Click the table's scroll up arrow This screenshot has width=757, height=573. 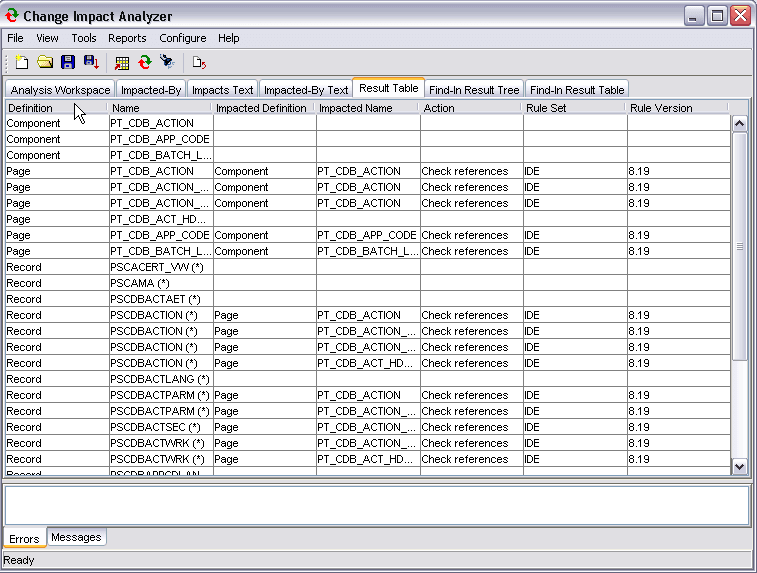[740, 124]
